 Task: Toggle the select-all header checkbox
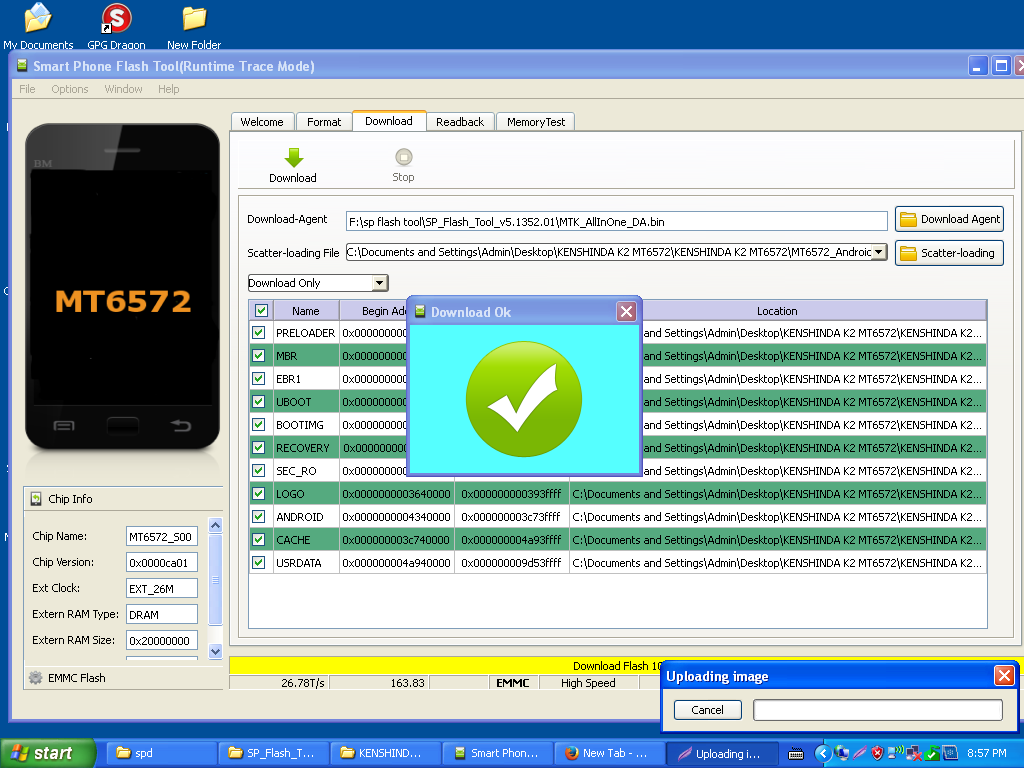pyautogui.click(x=261, y=311)
